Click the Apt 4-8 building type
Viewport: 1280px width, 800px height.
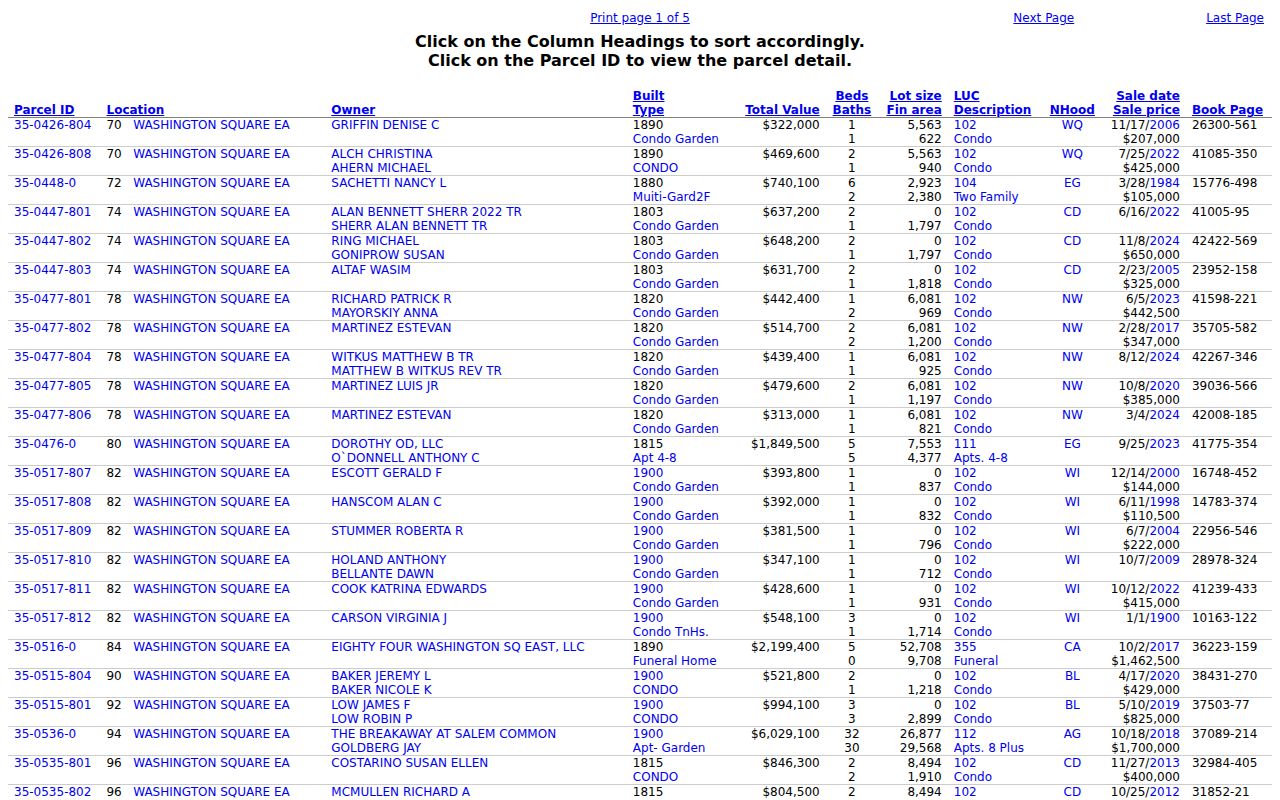(655, 458)
